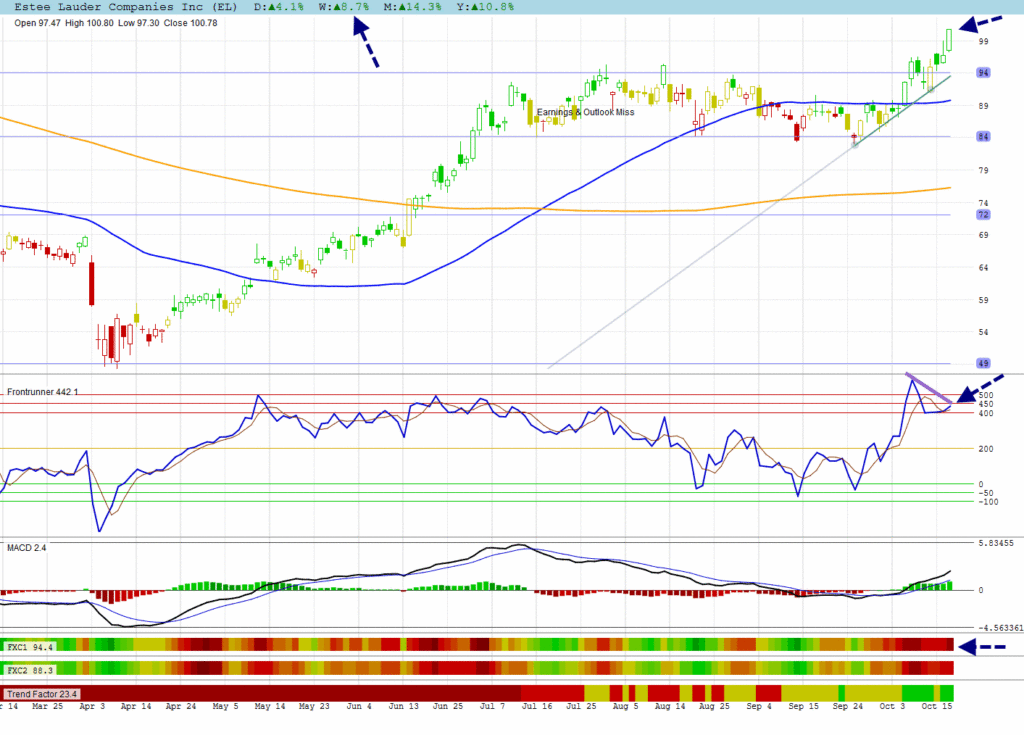1024x735 pixels.
Task: Click the FXC2 88.3 indicator label
Action: click(30, 669)
